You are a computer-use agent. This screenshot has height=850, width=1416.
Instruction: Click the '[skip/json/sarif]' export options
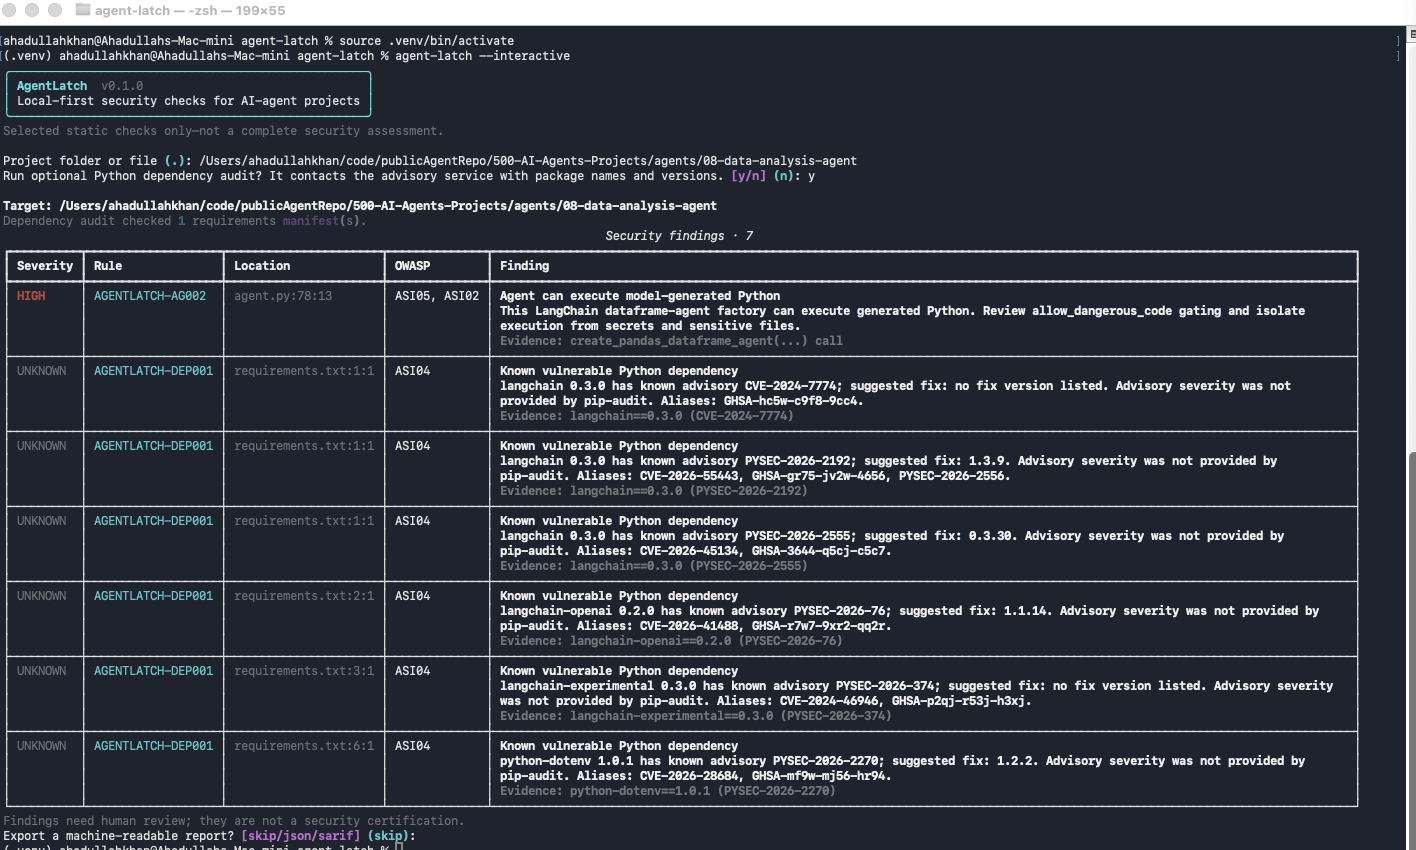click(x=300, y=836)
